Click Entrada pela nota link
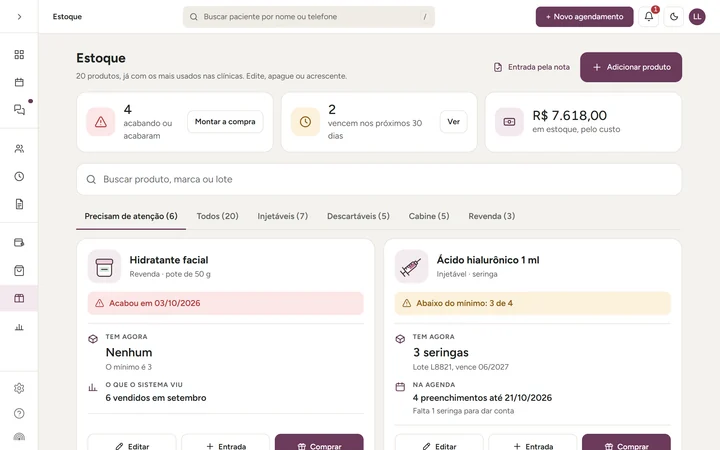The height and width of the screenshot is (450, 720). [532, 67]
